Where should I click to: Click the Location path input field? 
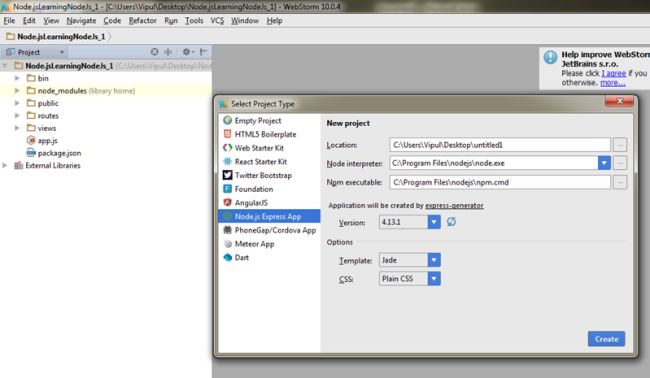click(500, 145)
